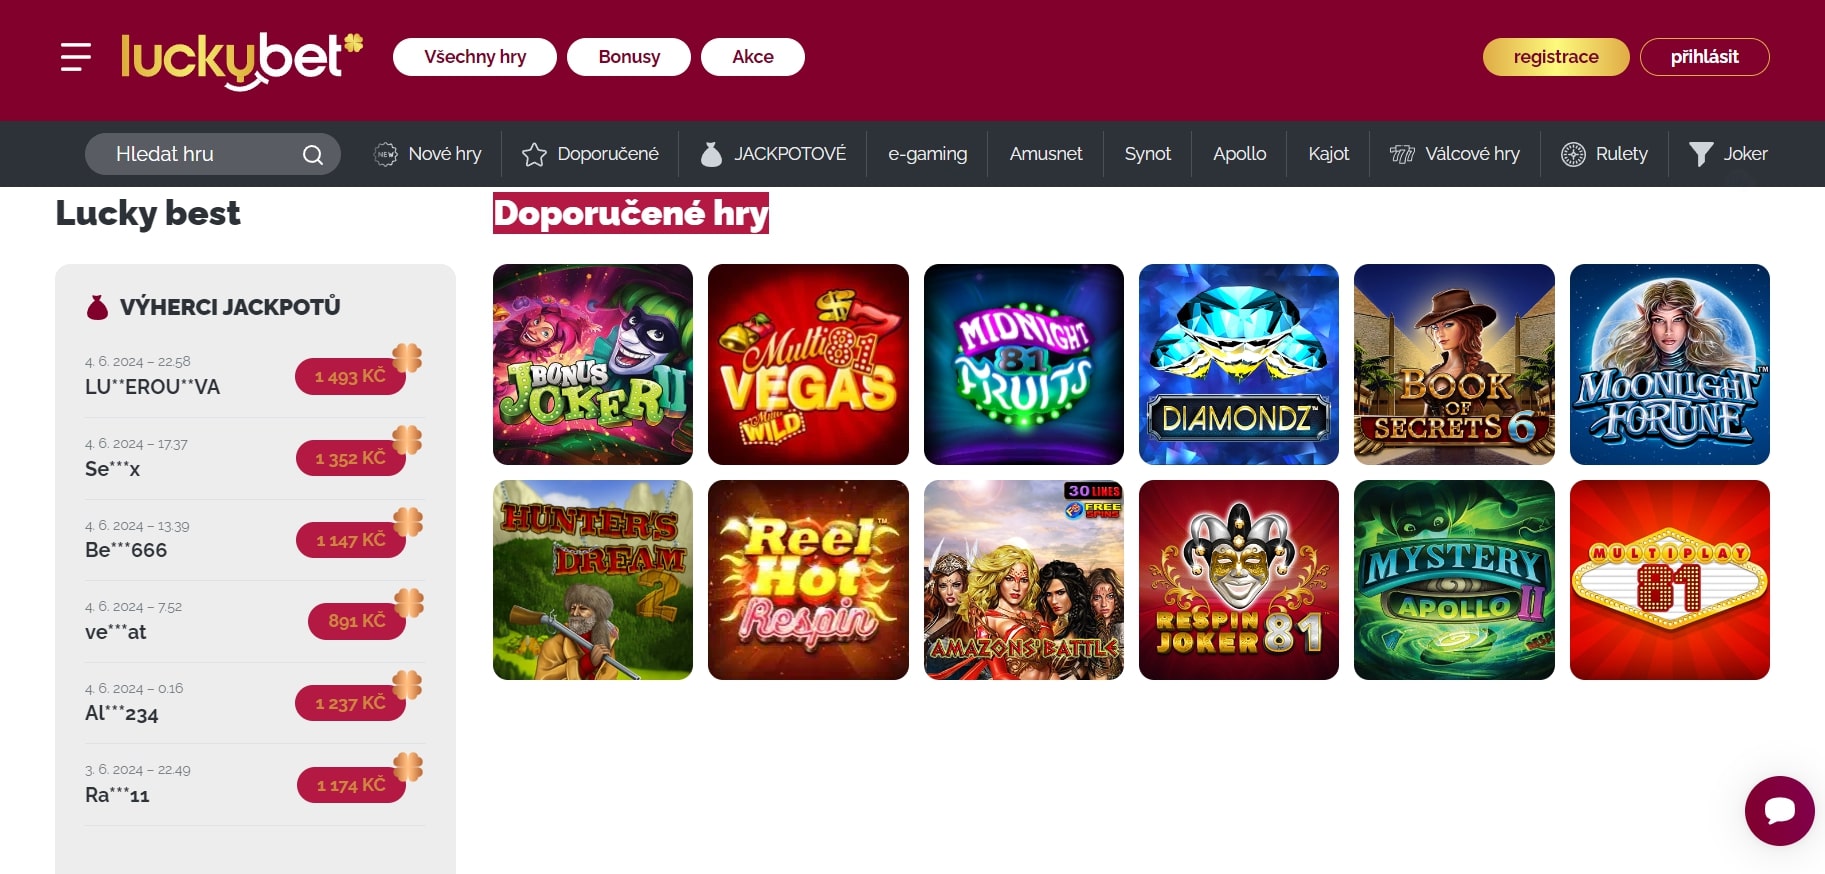The height and width of the screenshot is (874, 1825).
Task: Click the Joker filter icon
Action: click(x=1701, y=154)
